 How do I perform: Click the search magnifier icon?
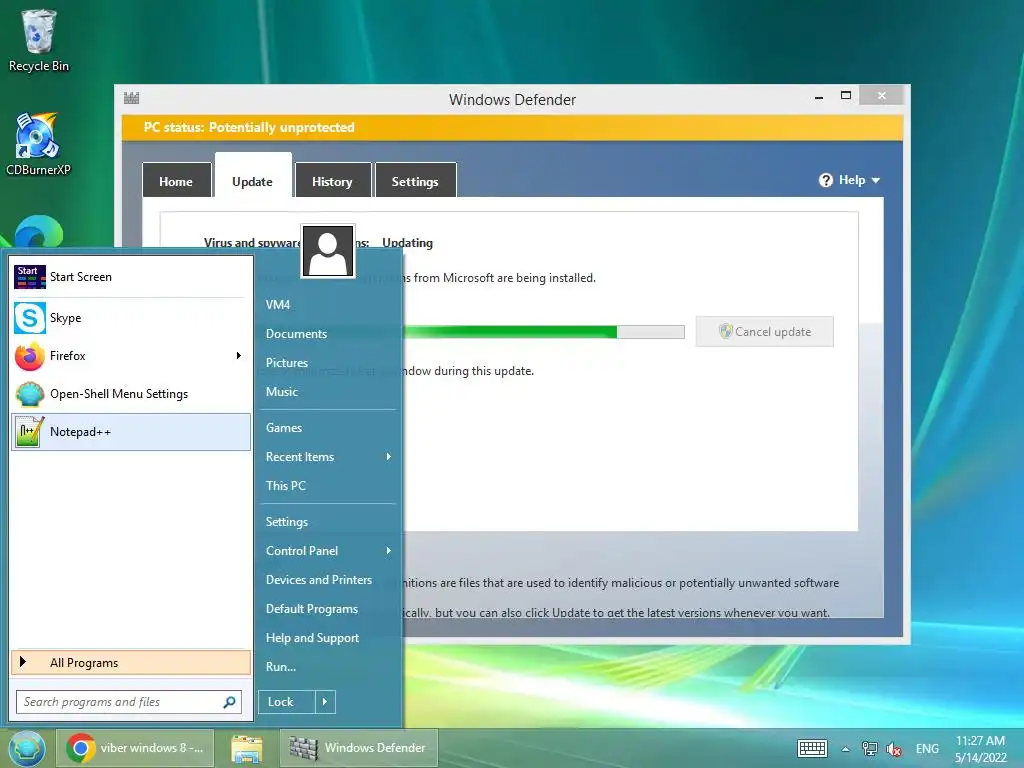[229, 702]
